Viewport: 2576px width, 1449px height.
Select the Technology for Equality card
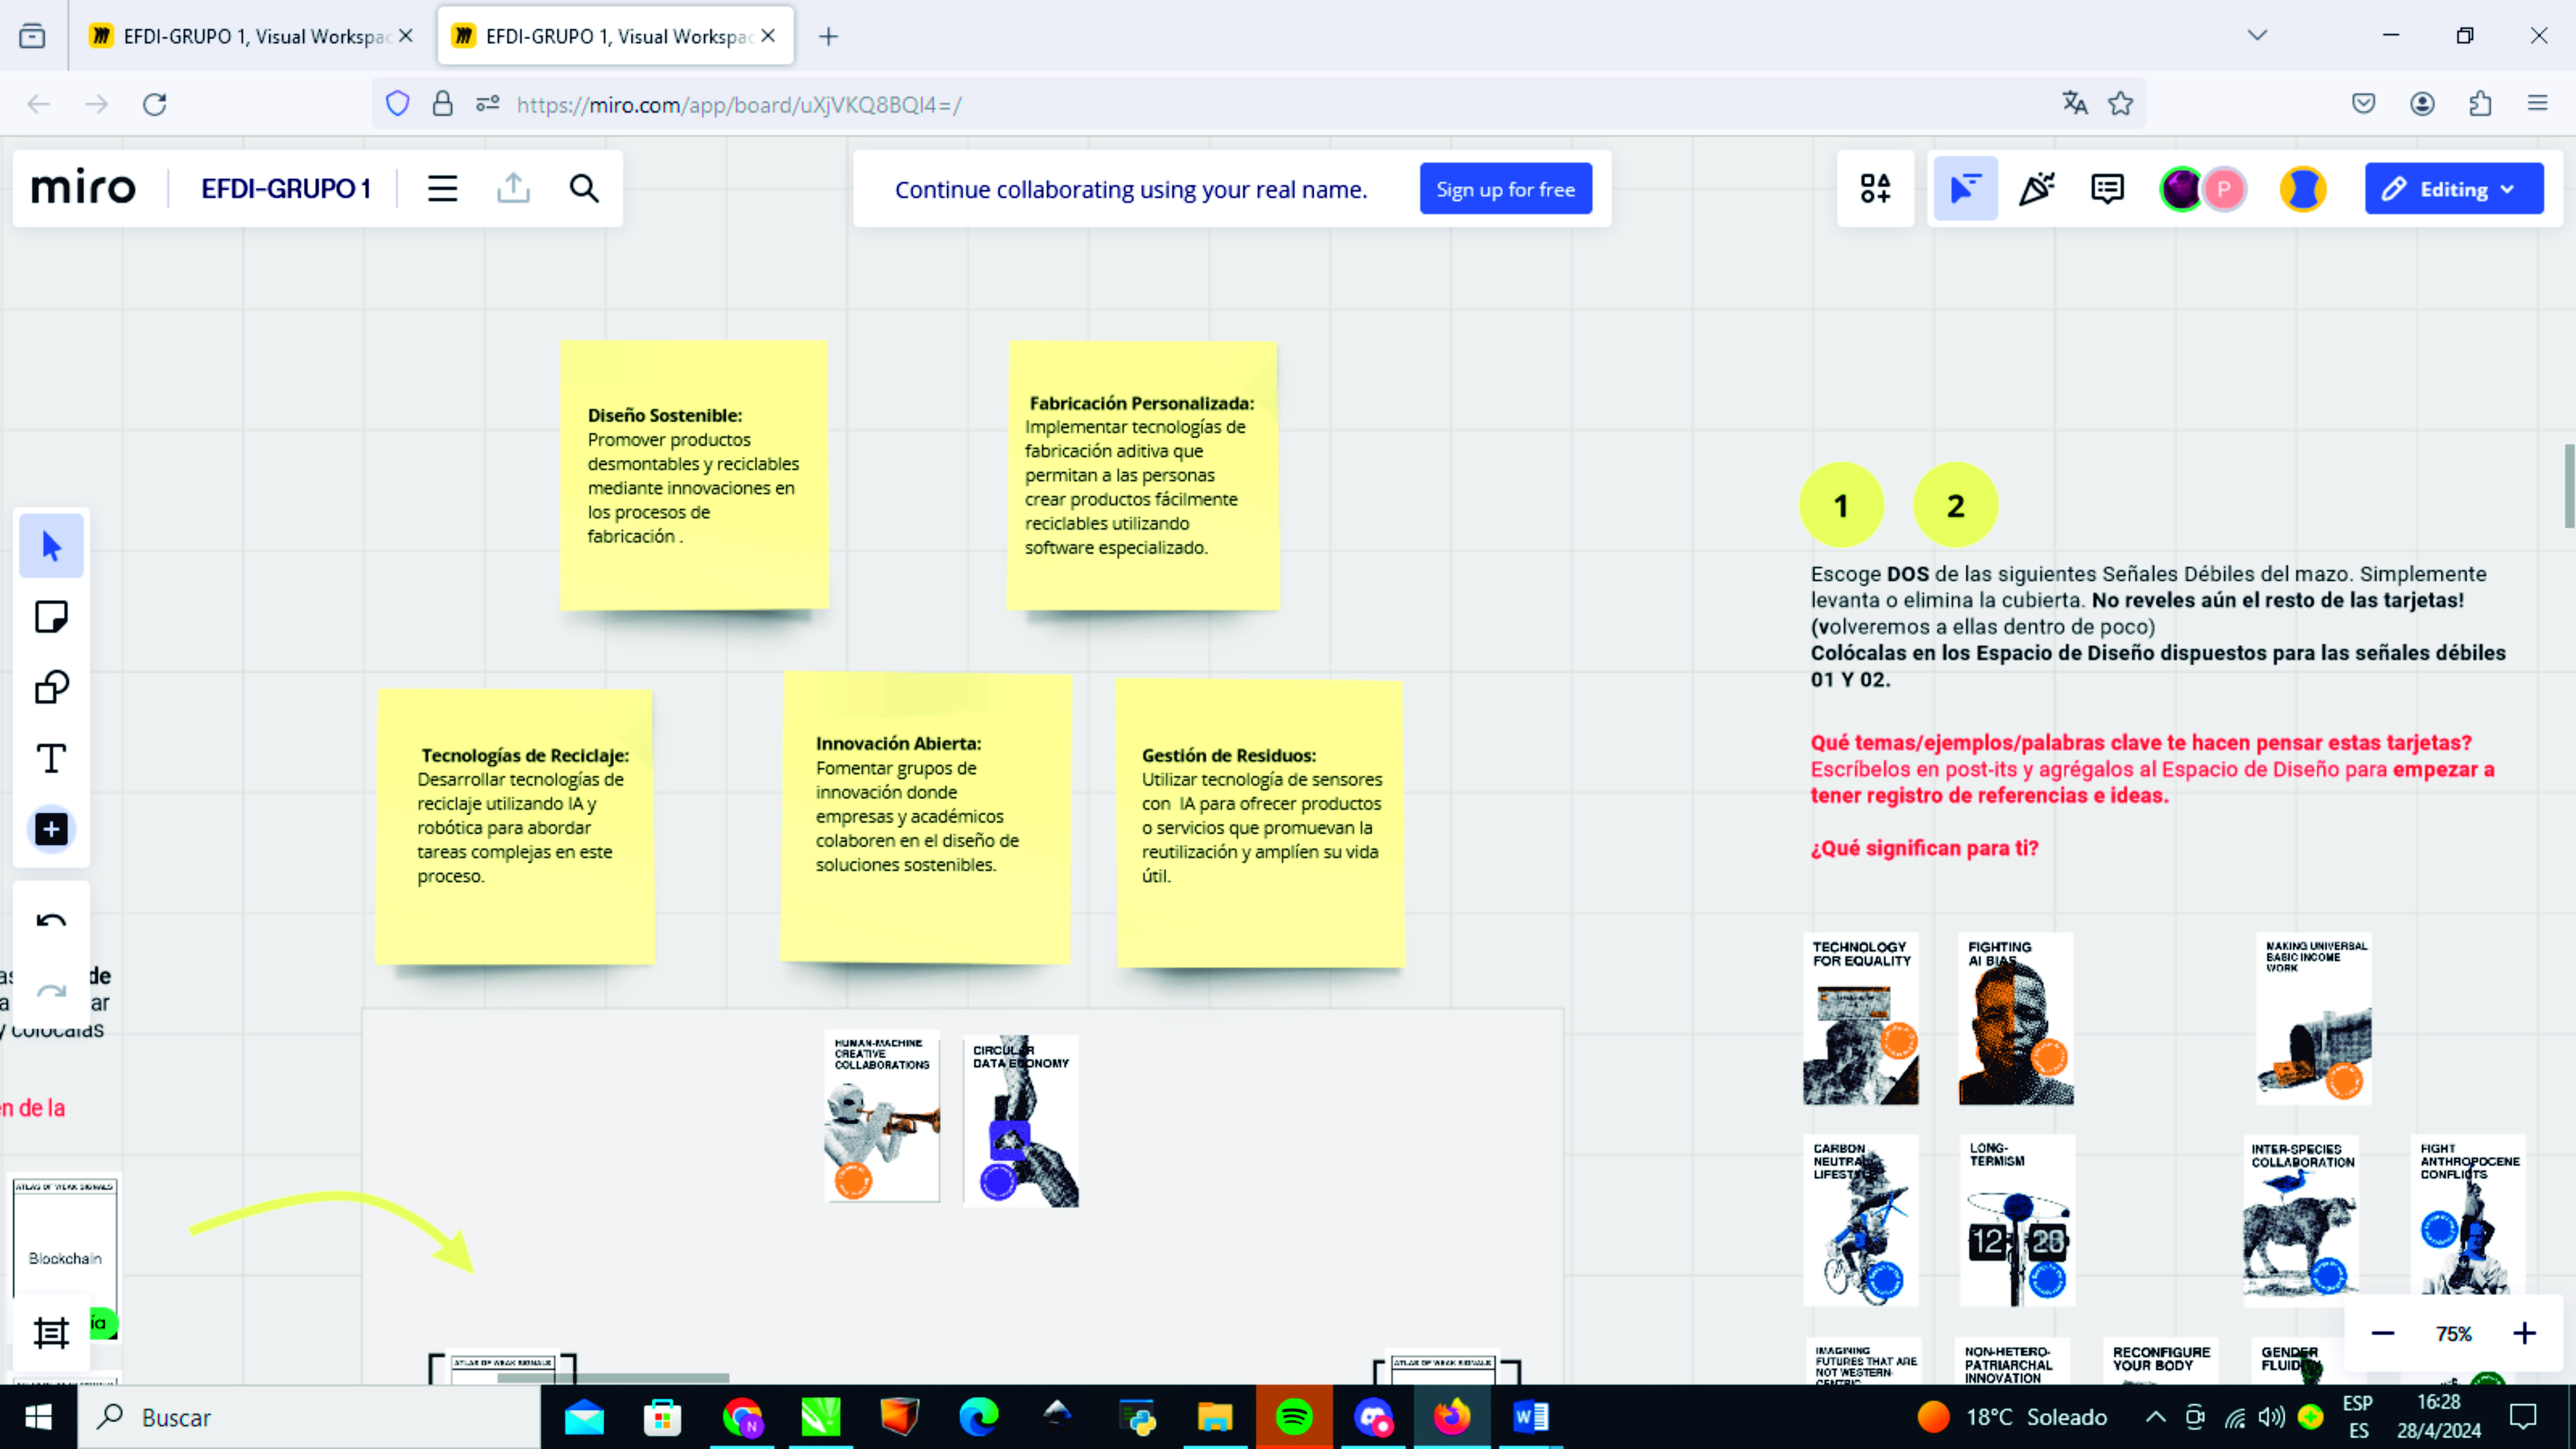coord(1861,1019)
